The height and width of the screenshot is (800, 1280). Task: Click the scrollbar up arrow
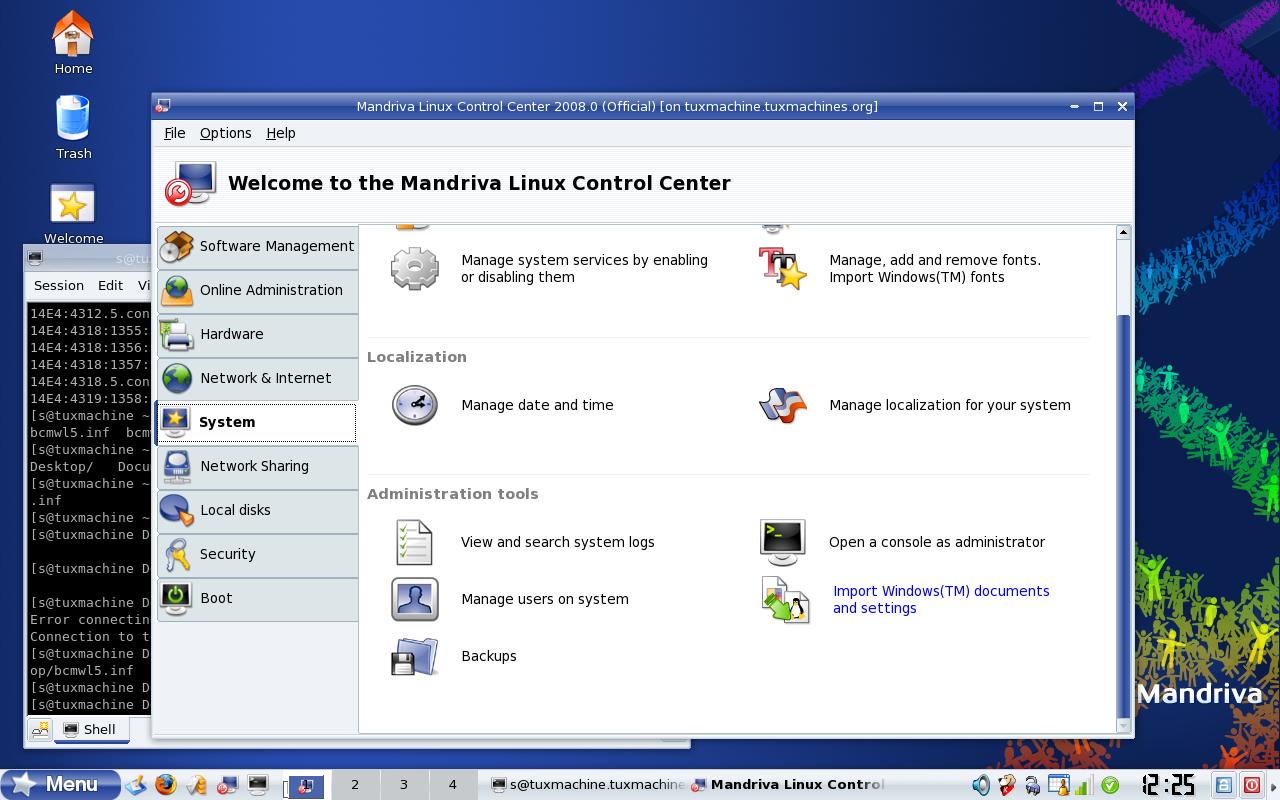click(x=1123, y=232)
